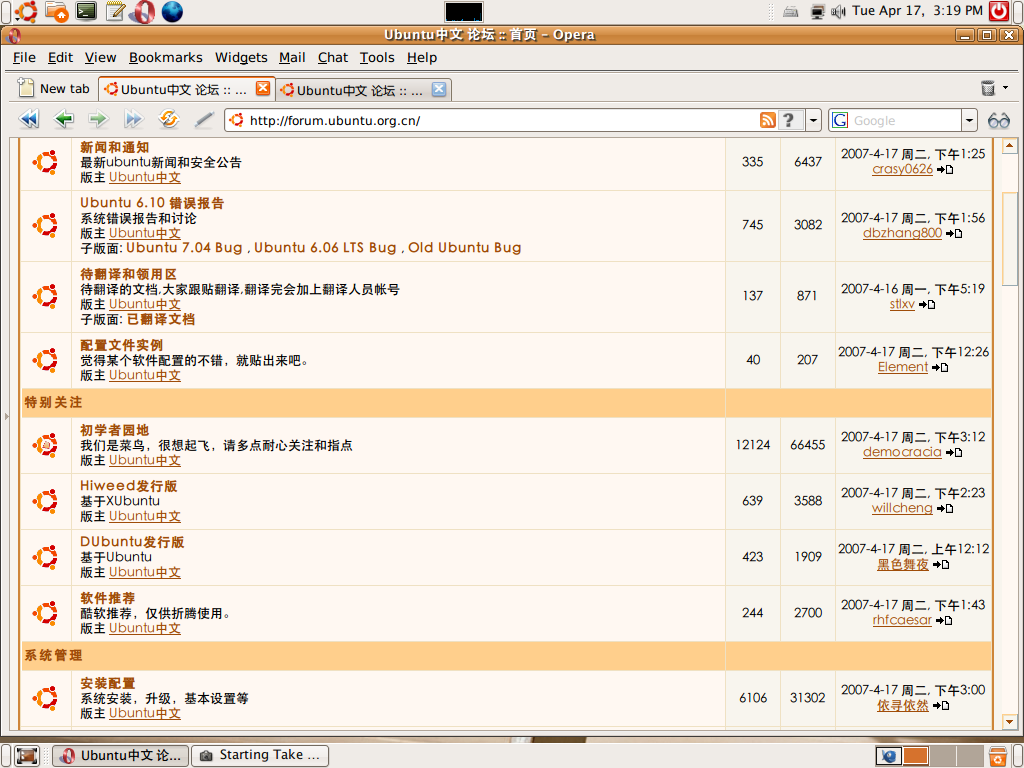Launch Opera from the top panel icon
This screenshot has height=768, width=1024.
pos(143,11)
